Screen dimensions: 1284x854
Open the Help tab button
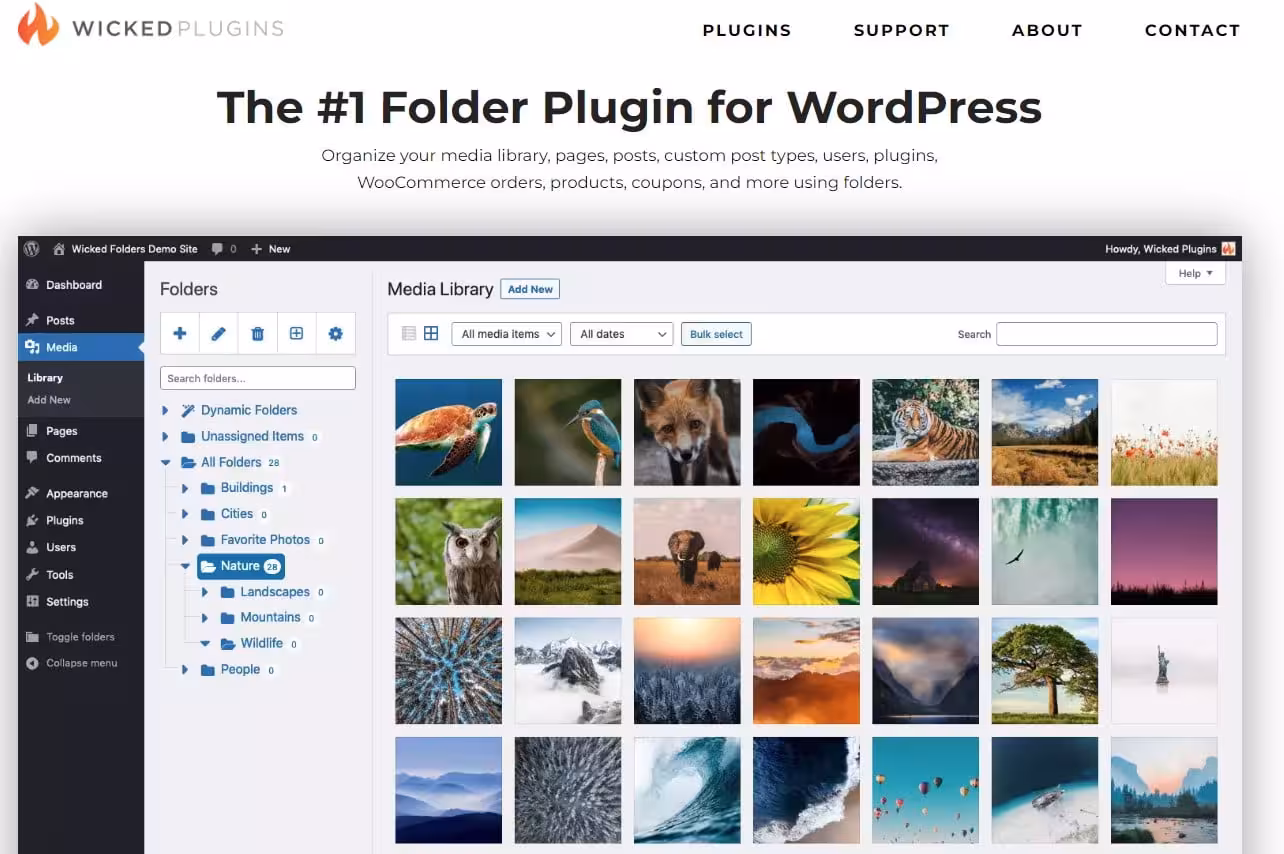(x=1195, y=273)
